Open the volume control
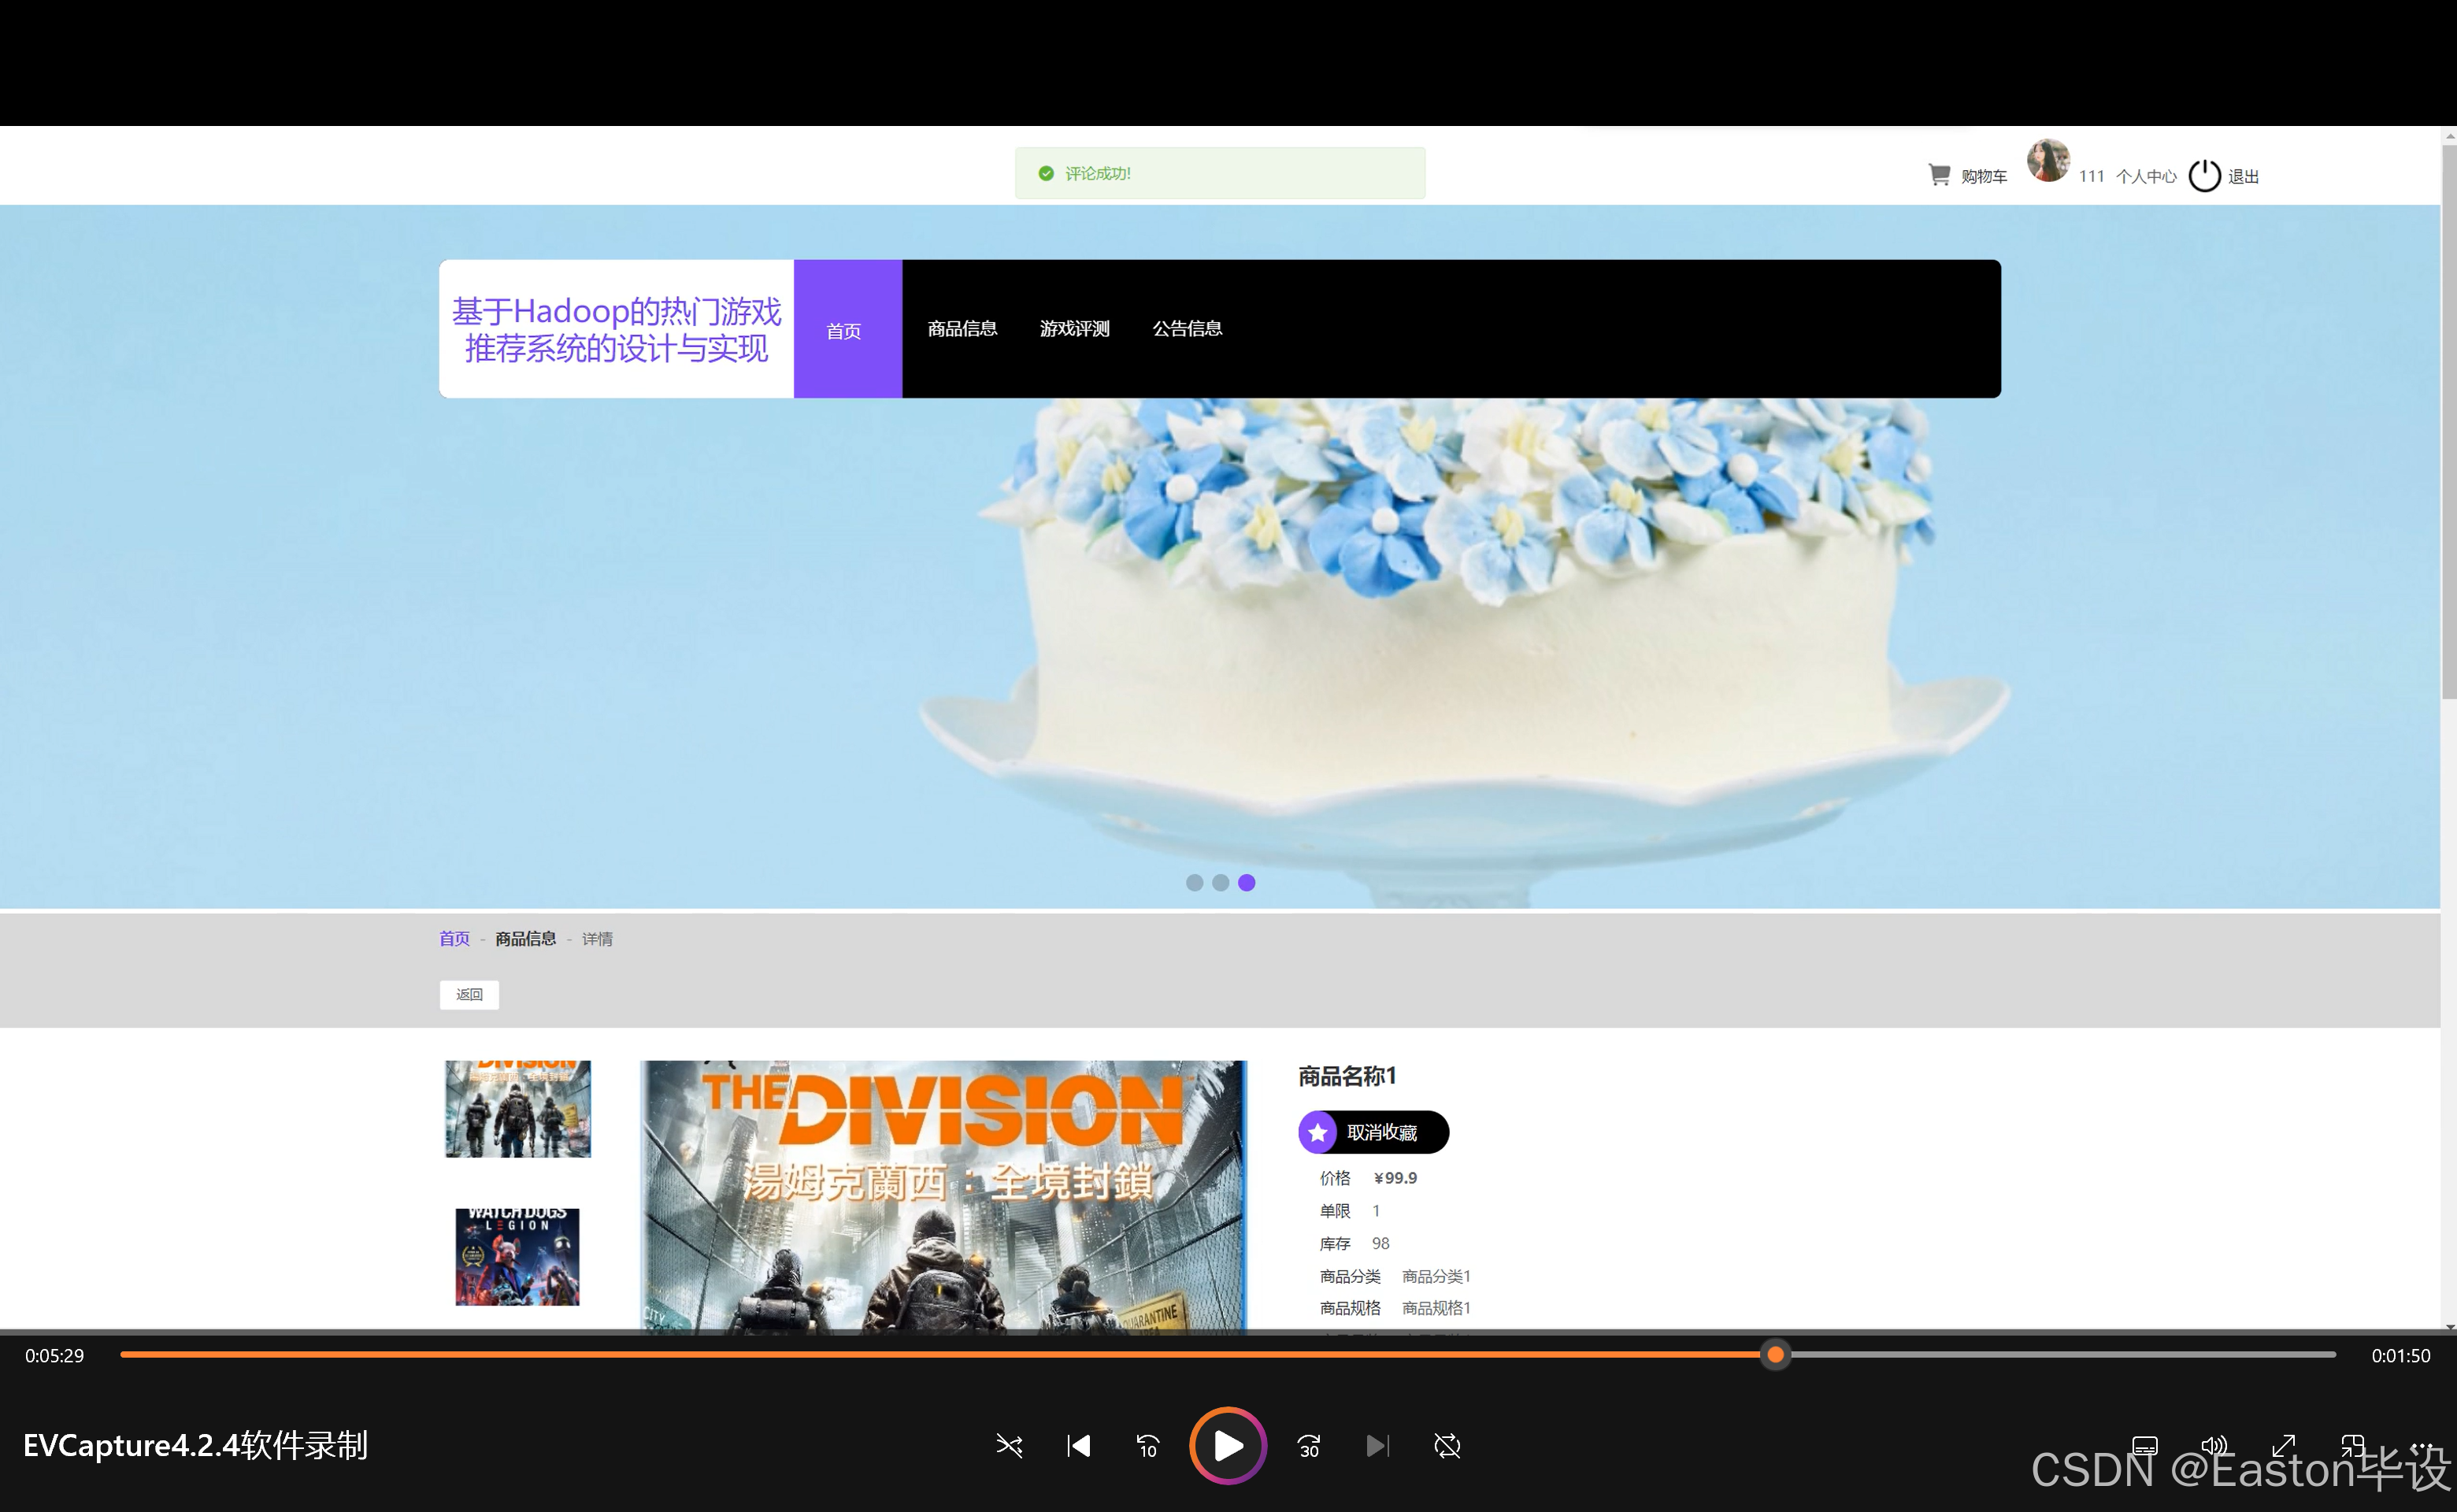This screenshot has height=1512, width=2457. click(2214, 1445)
